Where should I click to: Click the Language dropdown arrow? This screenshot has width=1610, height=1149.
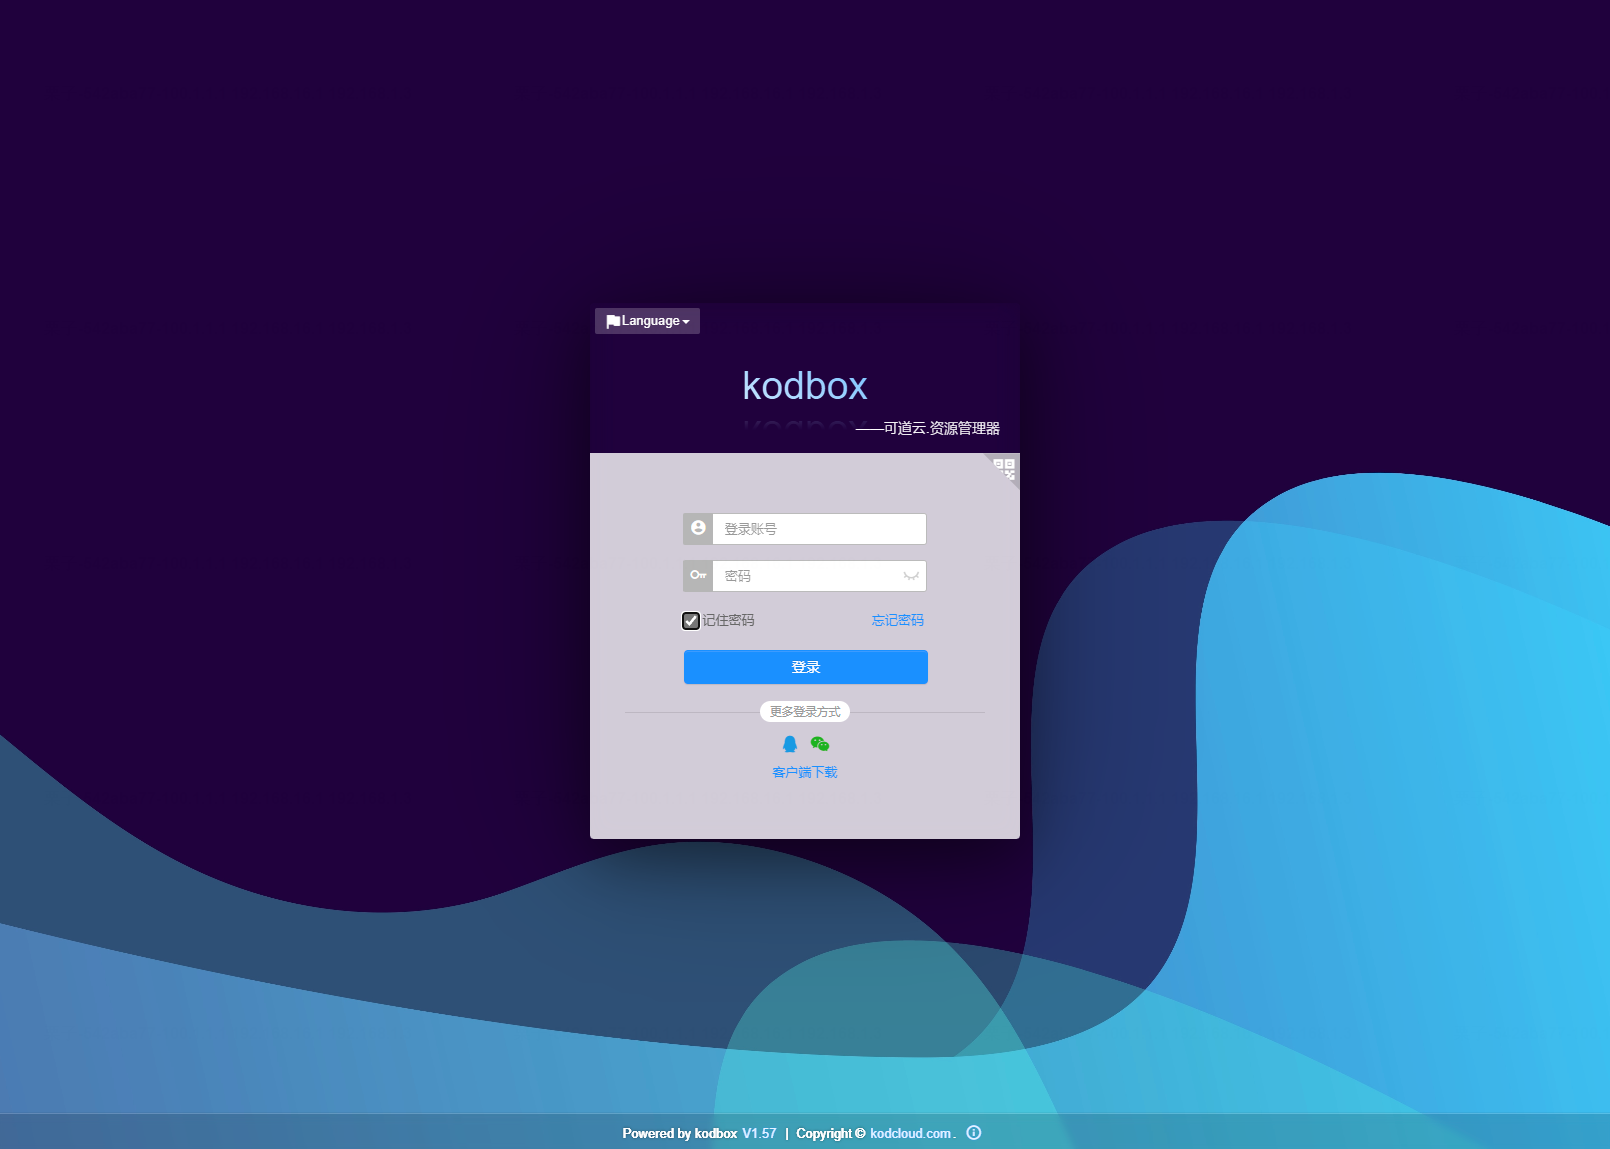687,320
